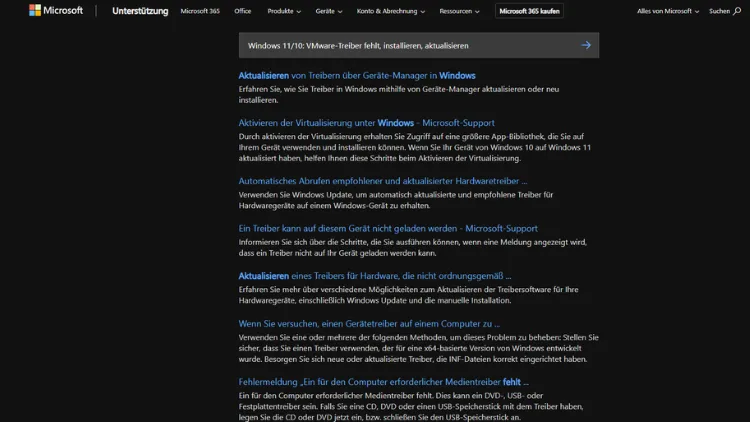Image resolution: width=750 pixels, height=422 pixels.
Task: Open 'Wenn Sie versuchen, einen Gerätetreiber' result
Action: tap(369, 323)
